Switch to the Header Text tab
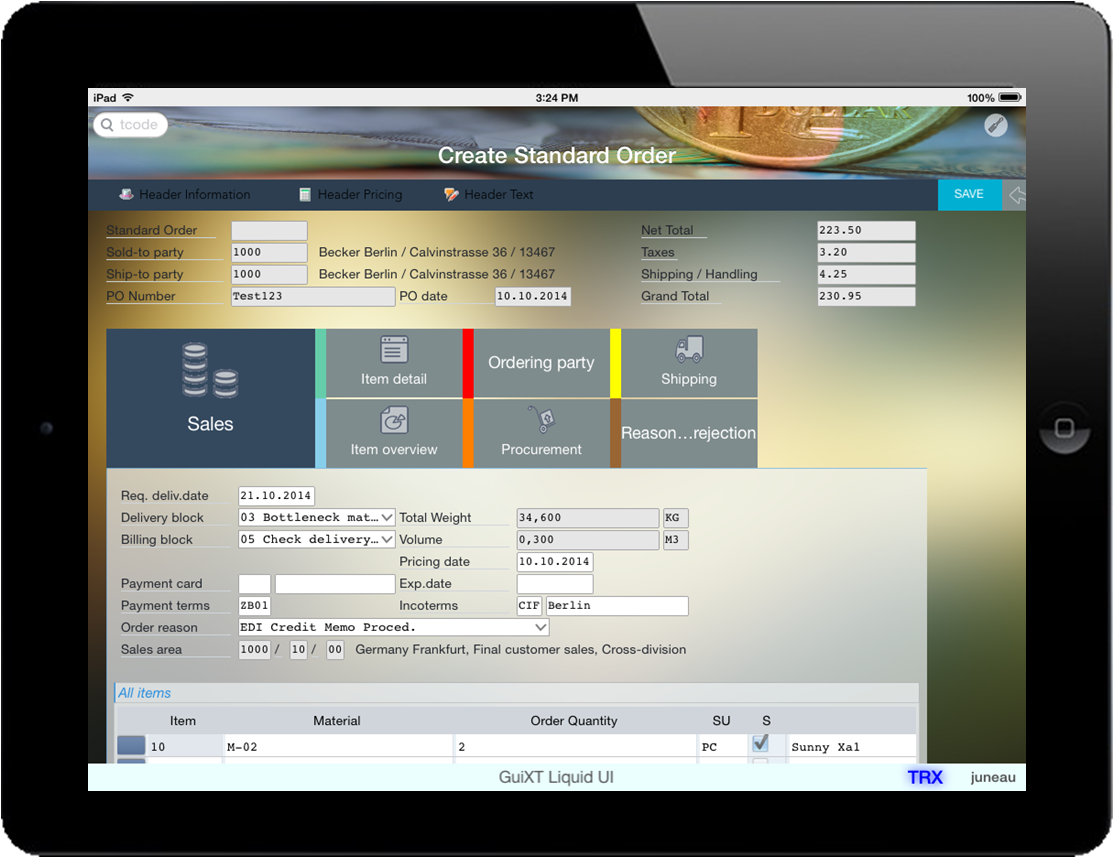 click(x=488, y=194)
